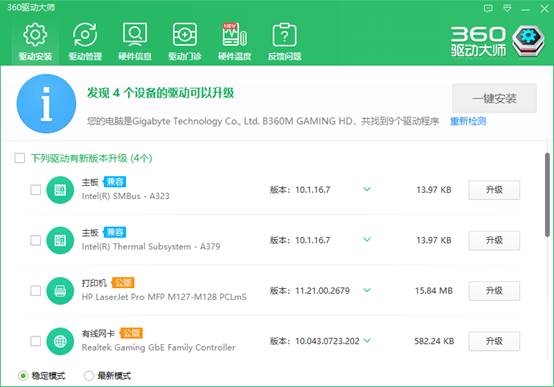Screen dimensions: 554x387
Task: Click 兼容 badge on Intel SMBus row
Action: [115, 182]
